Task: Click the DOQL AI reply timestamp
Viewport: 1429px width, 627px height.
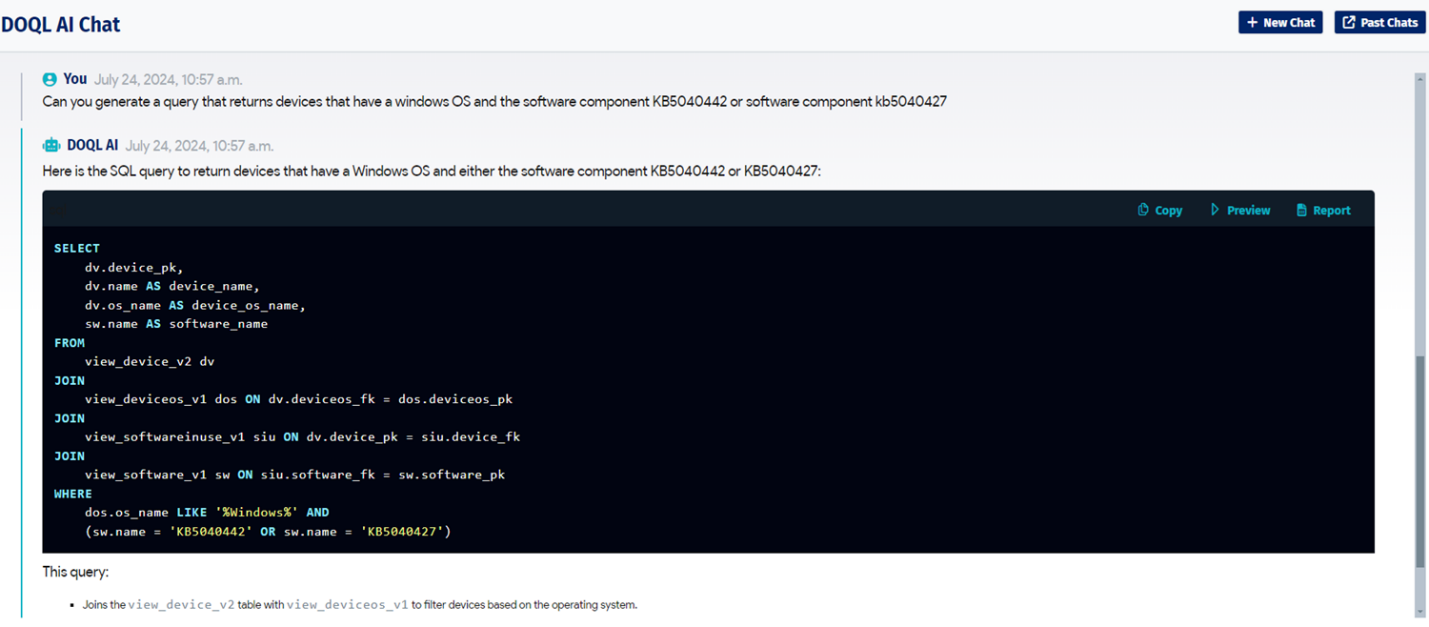Action: [199, 146]
